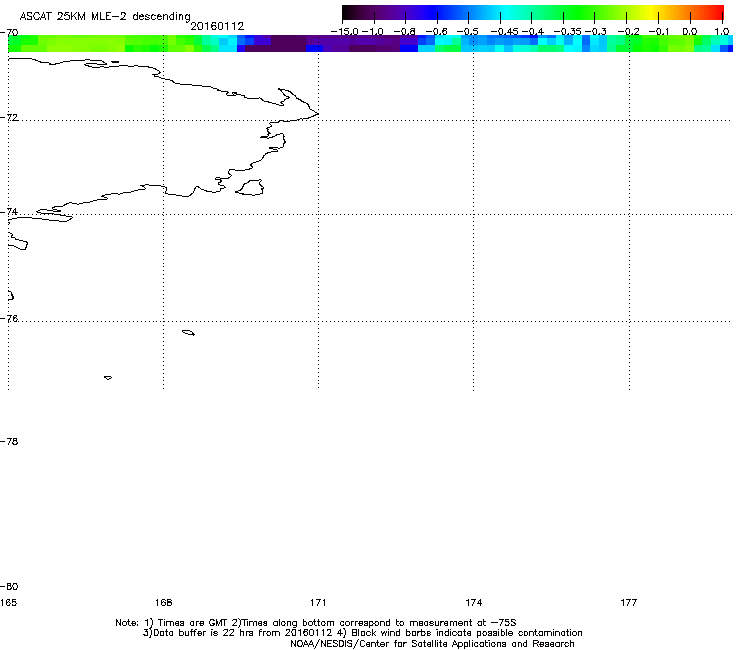Click the 0.0 color scale label

(690, 32)
